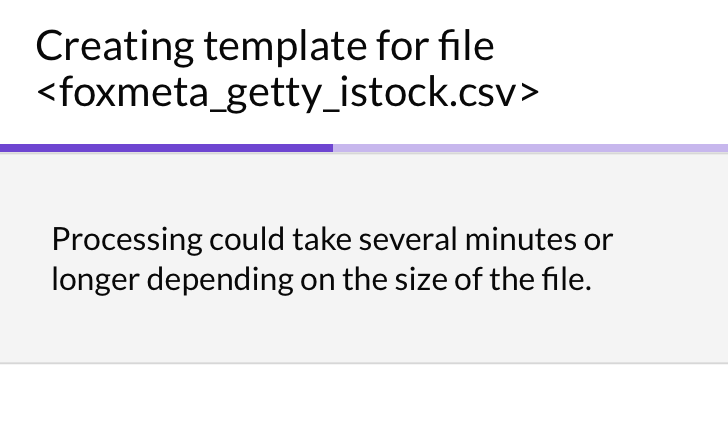This screenshot has width=728, height=432.
Task: Click the divider line under gray panel
Action: coord(364,363)
